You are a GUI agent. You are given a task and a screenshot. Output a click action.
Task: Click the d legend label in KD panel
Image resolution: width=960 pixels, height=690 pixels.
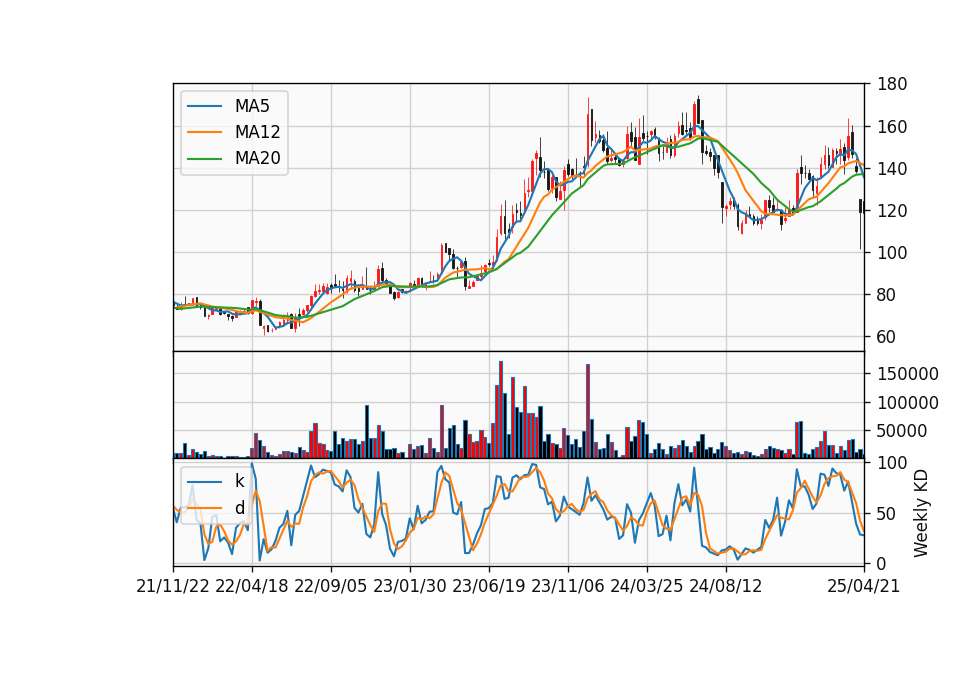[239, 508]
